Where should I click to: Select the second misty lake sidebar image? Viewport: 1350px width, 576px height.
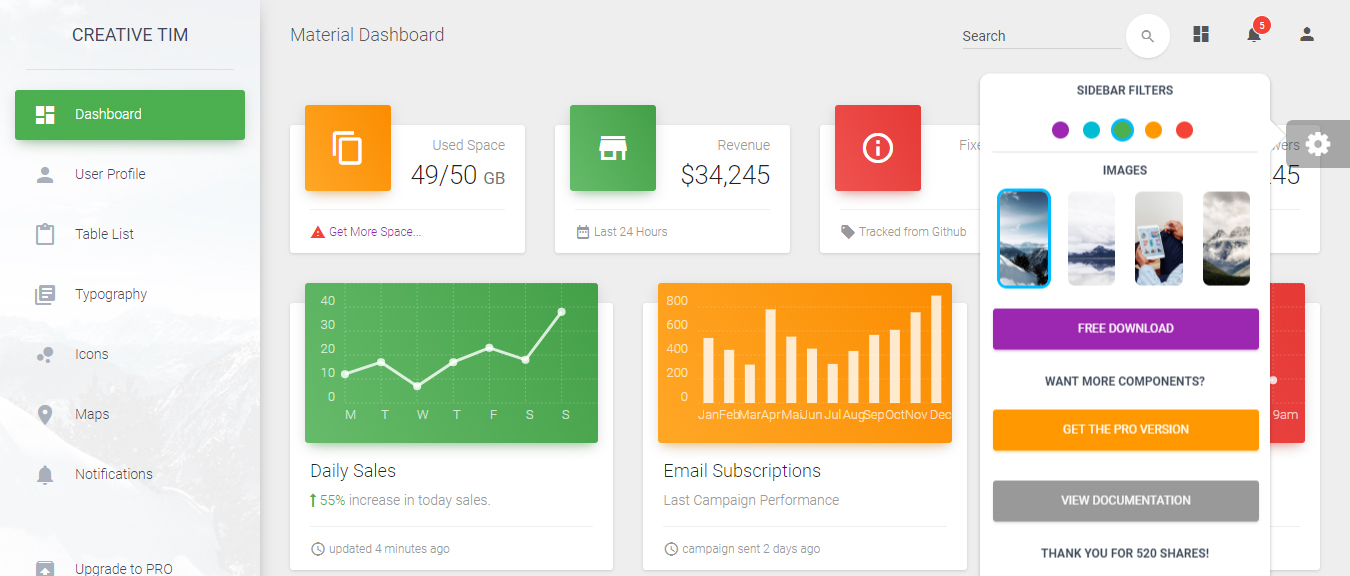[x=1092, y=238]
